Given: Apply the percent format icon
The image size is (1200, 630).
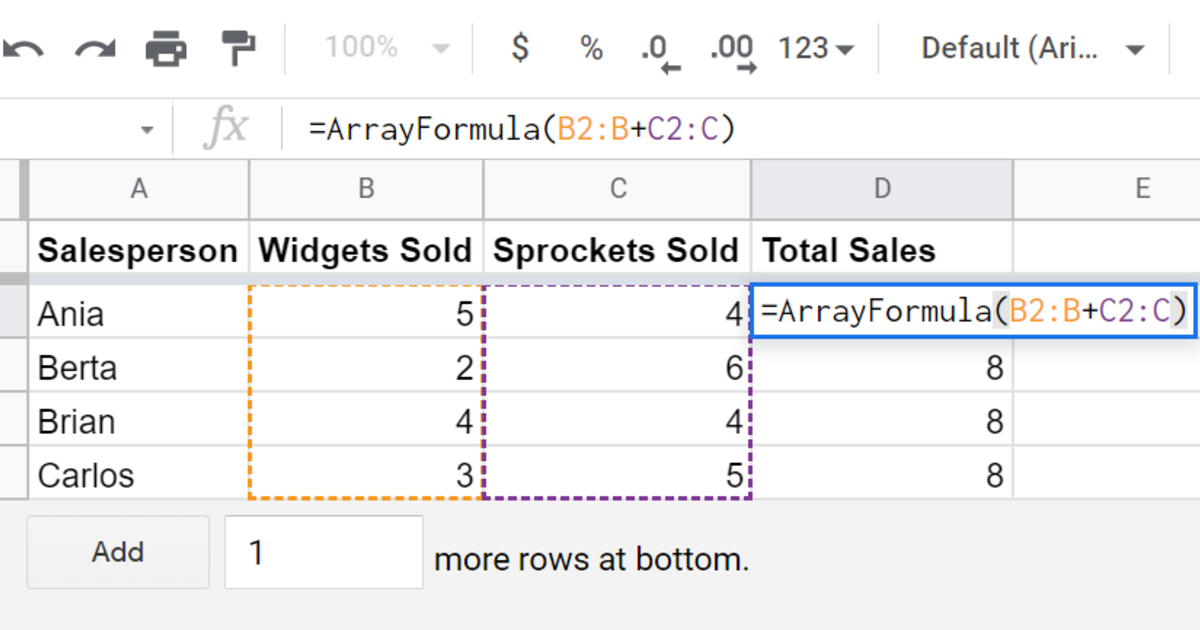Looking at the screenshot, I should [x=592, y=47].
